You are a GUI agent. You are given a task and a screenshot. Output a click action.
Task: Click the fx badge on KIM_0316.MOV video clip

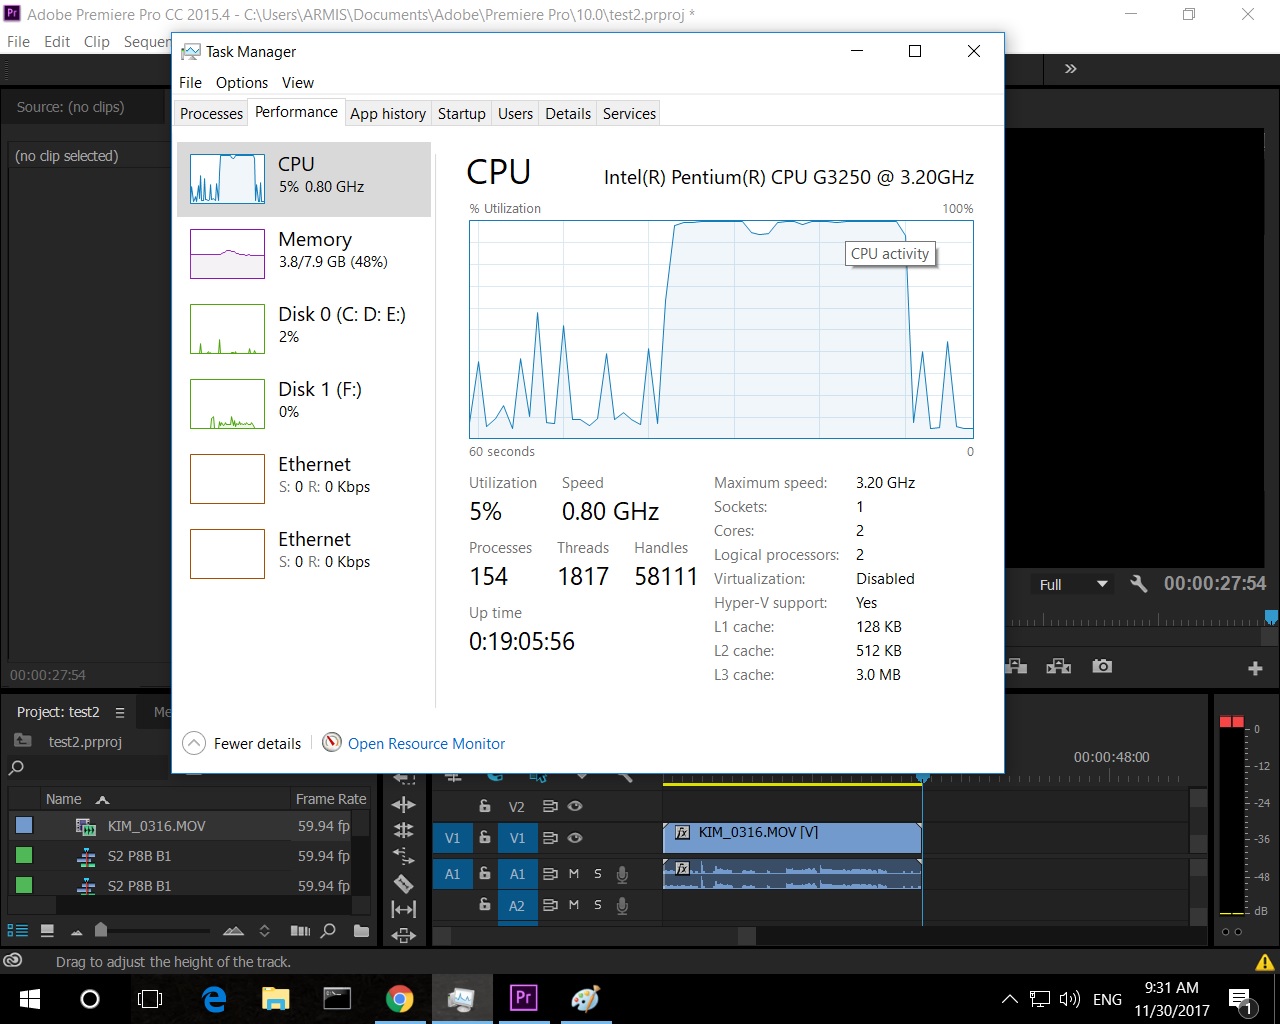[683, 832]
